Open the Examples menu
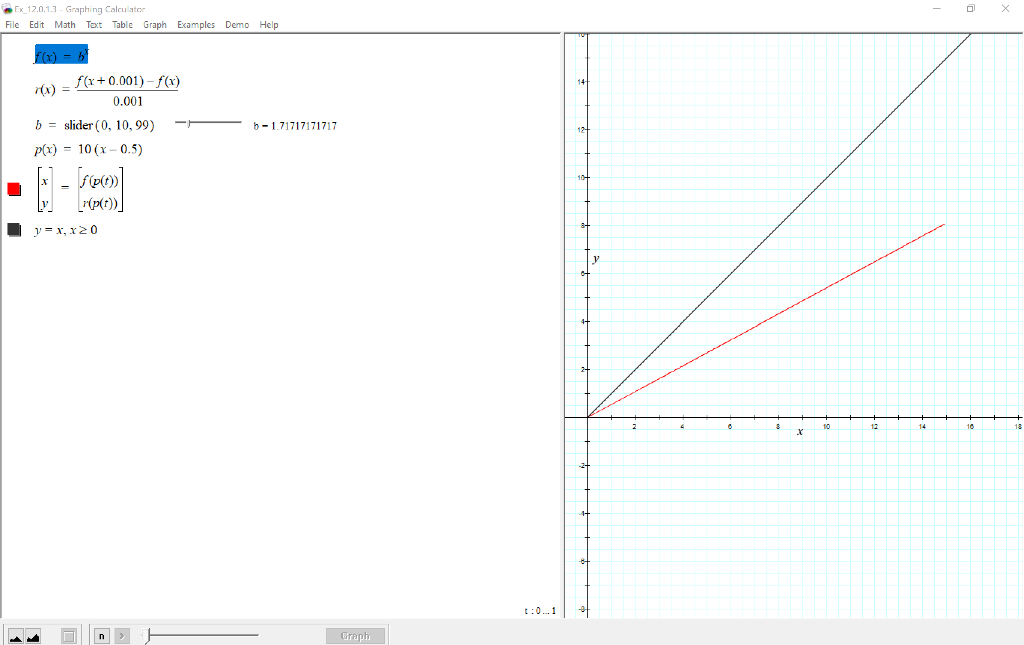 pyautogui.click(x=196, y=25)
